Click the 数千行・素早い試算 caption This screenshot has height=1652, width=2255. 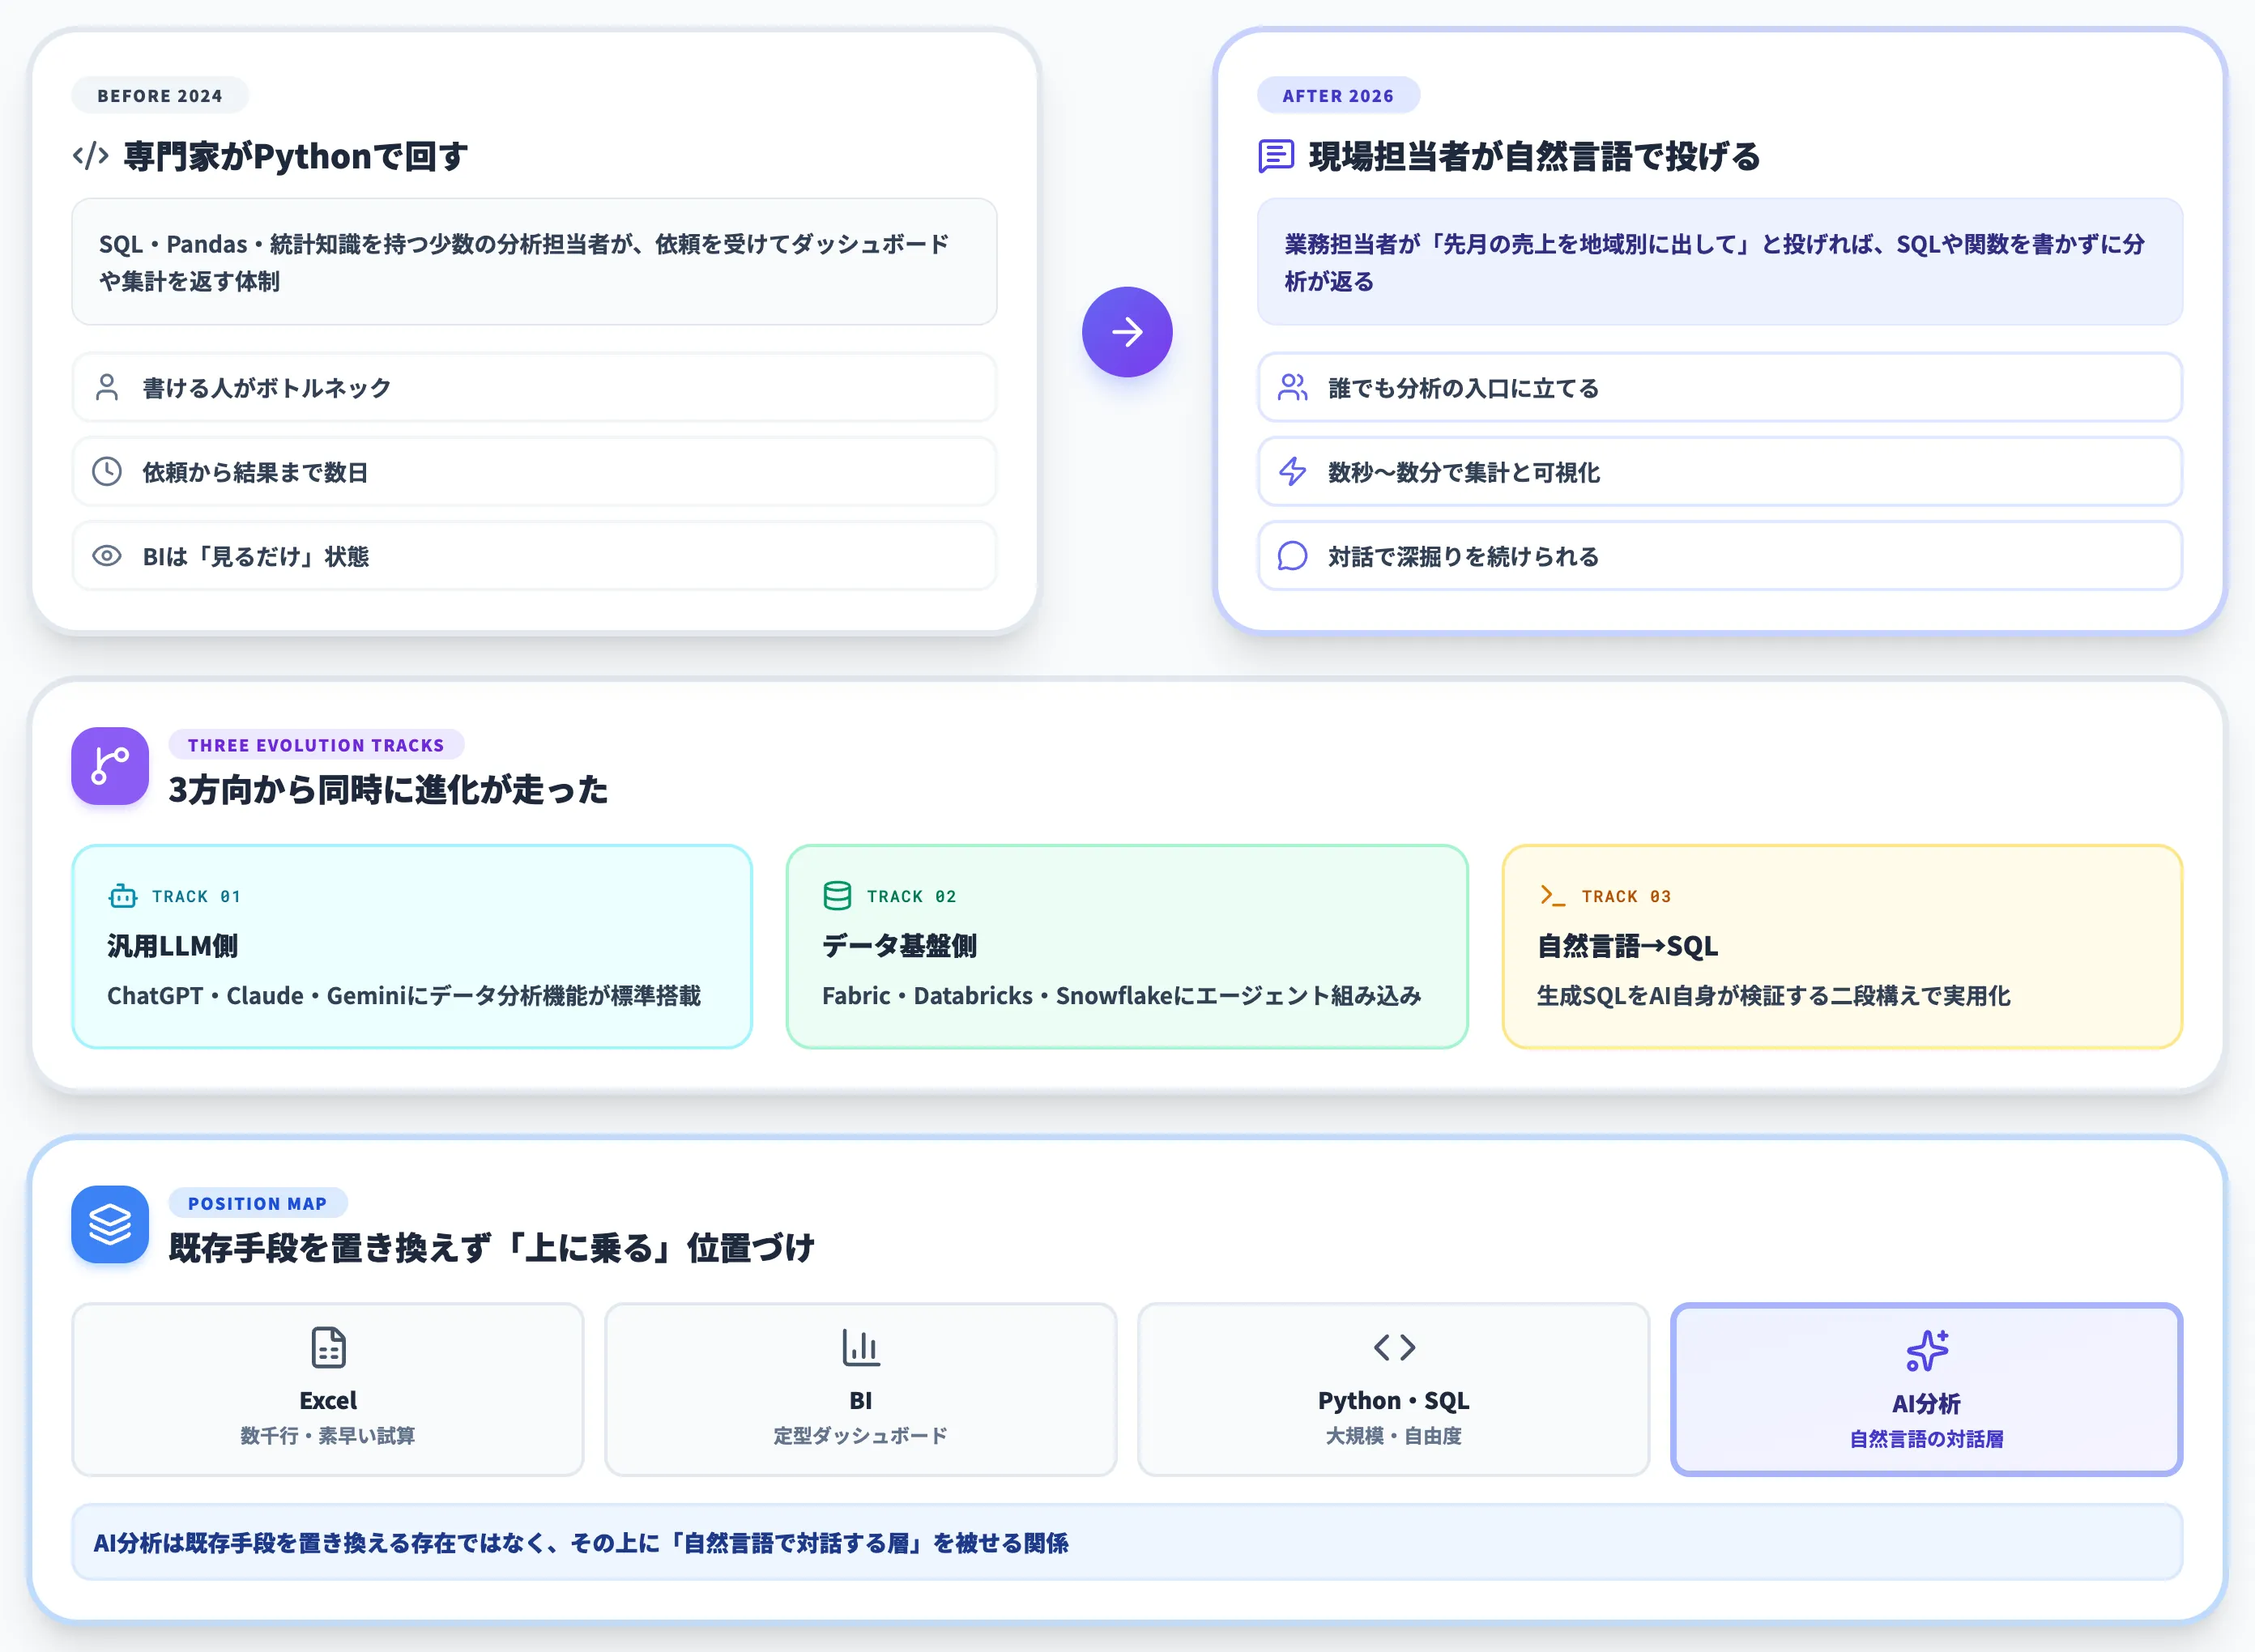[x=328, y=1436]
